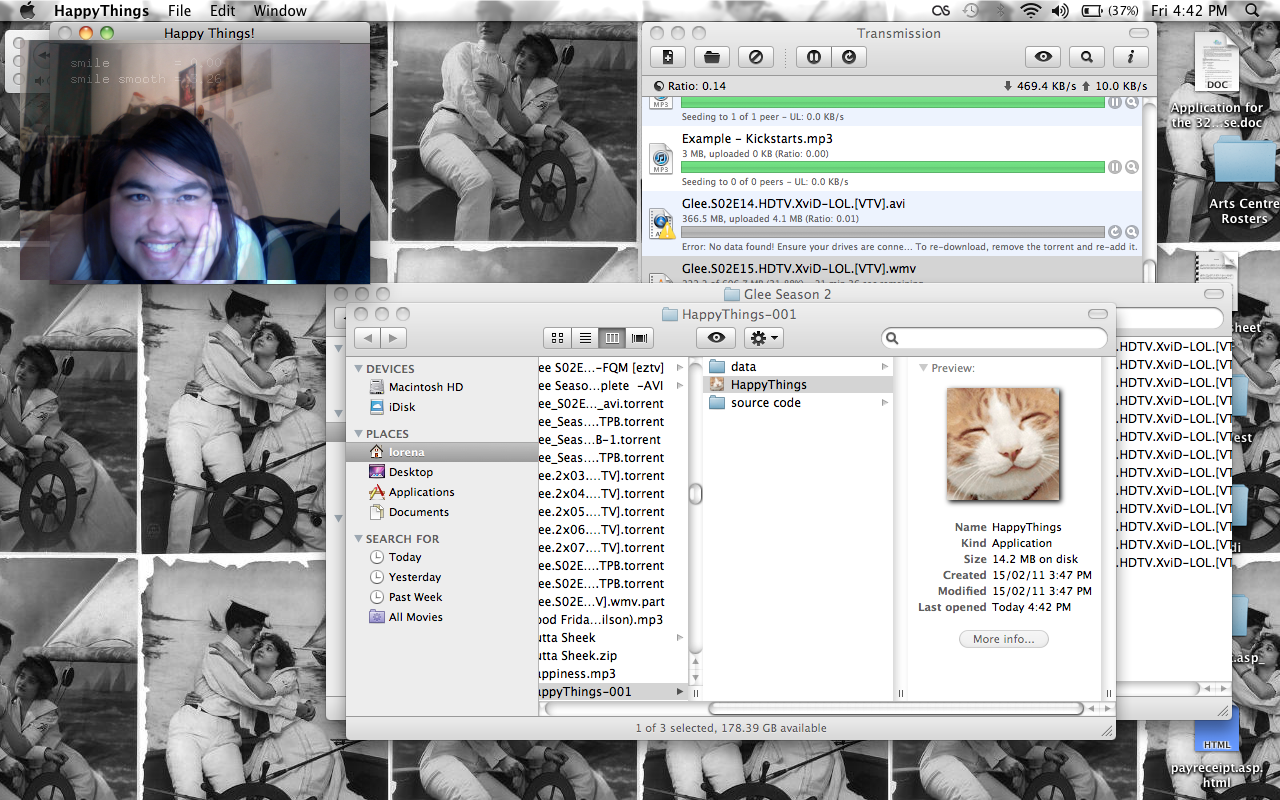The width and height of the screenshot is (1280, 800).
Task: Resume the Glee.S02E14 avi torrent
Action: [1115, 232]
